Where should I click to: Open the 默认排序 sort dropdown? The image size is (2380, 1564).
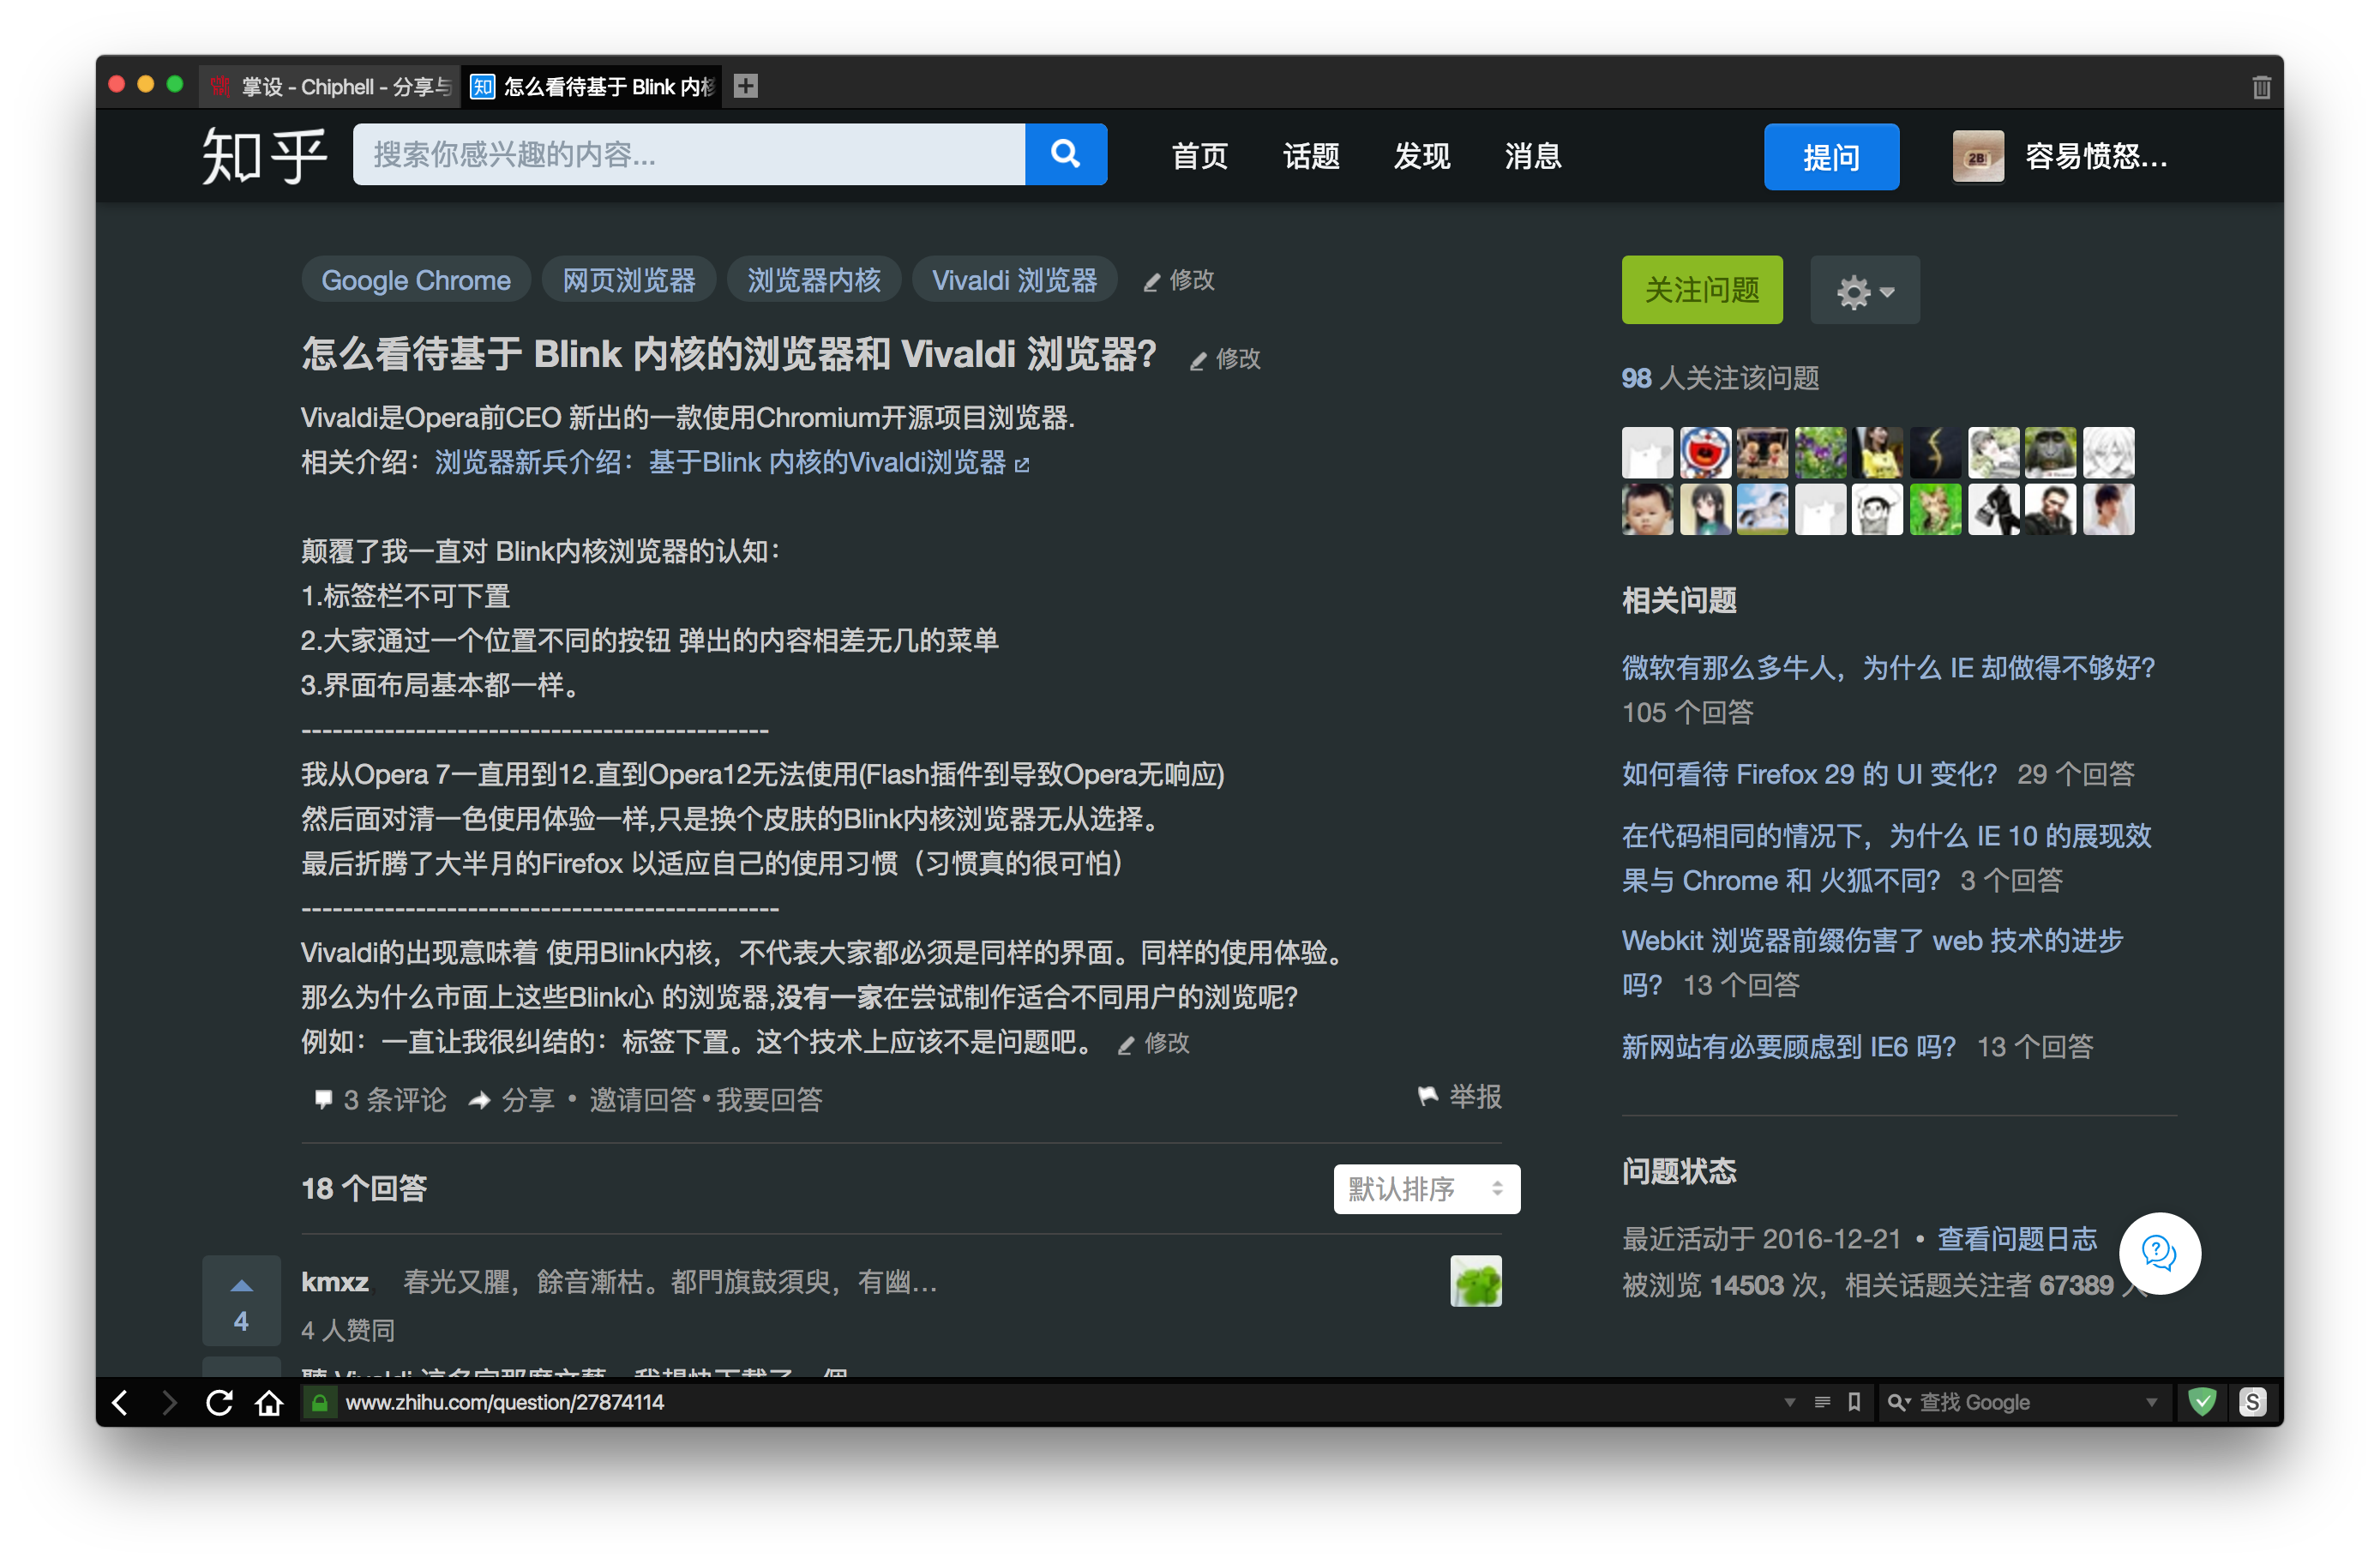(x=1426, y=1188)
